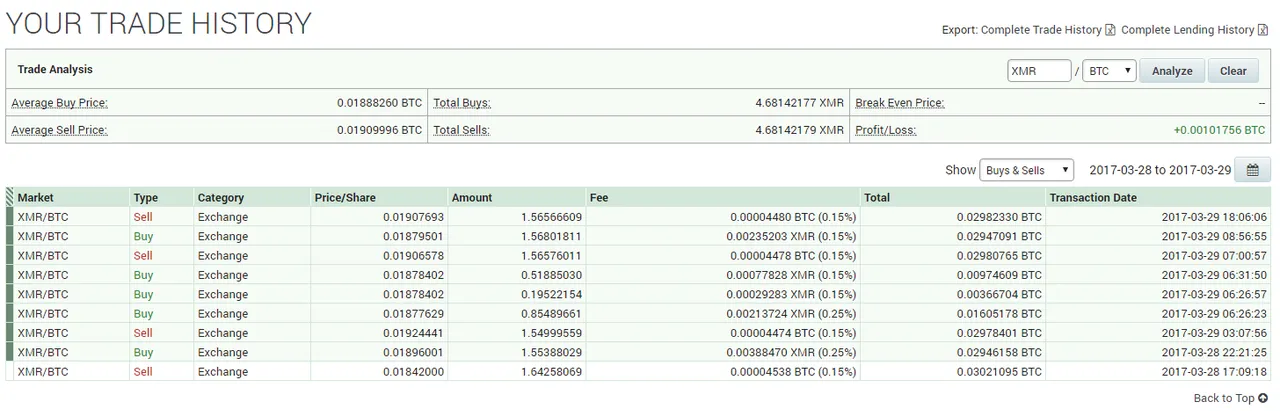1280x411 pixels.
Task: Click the price 0.01906578 cell
Action: coord(378,256)
